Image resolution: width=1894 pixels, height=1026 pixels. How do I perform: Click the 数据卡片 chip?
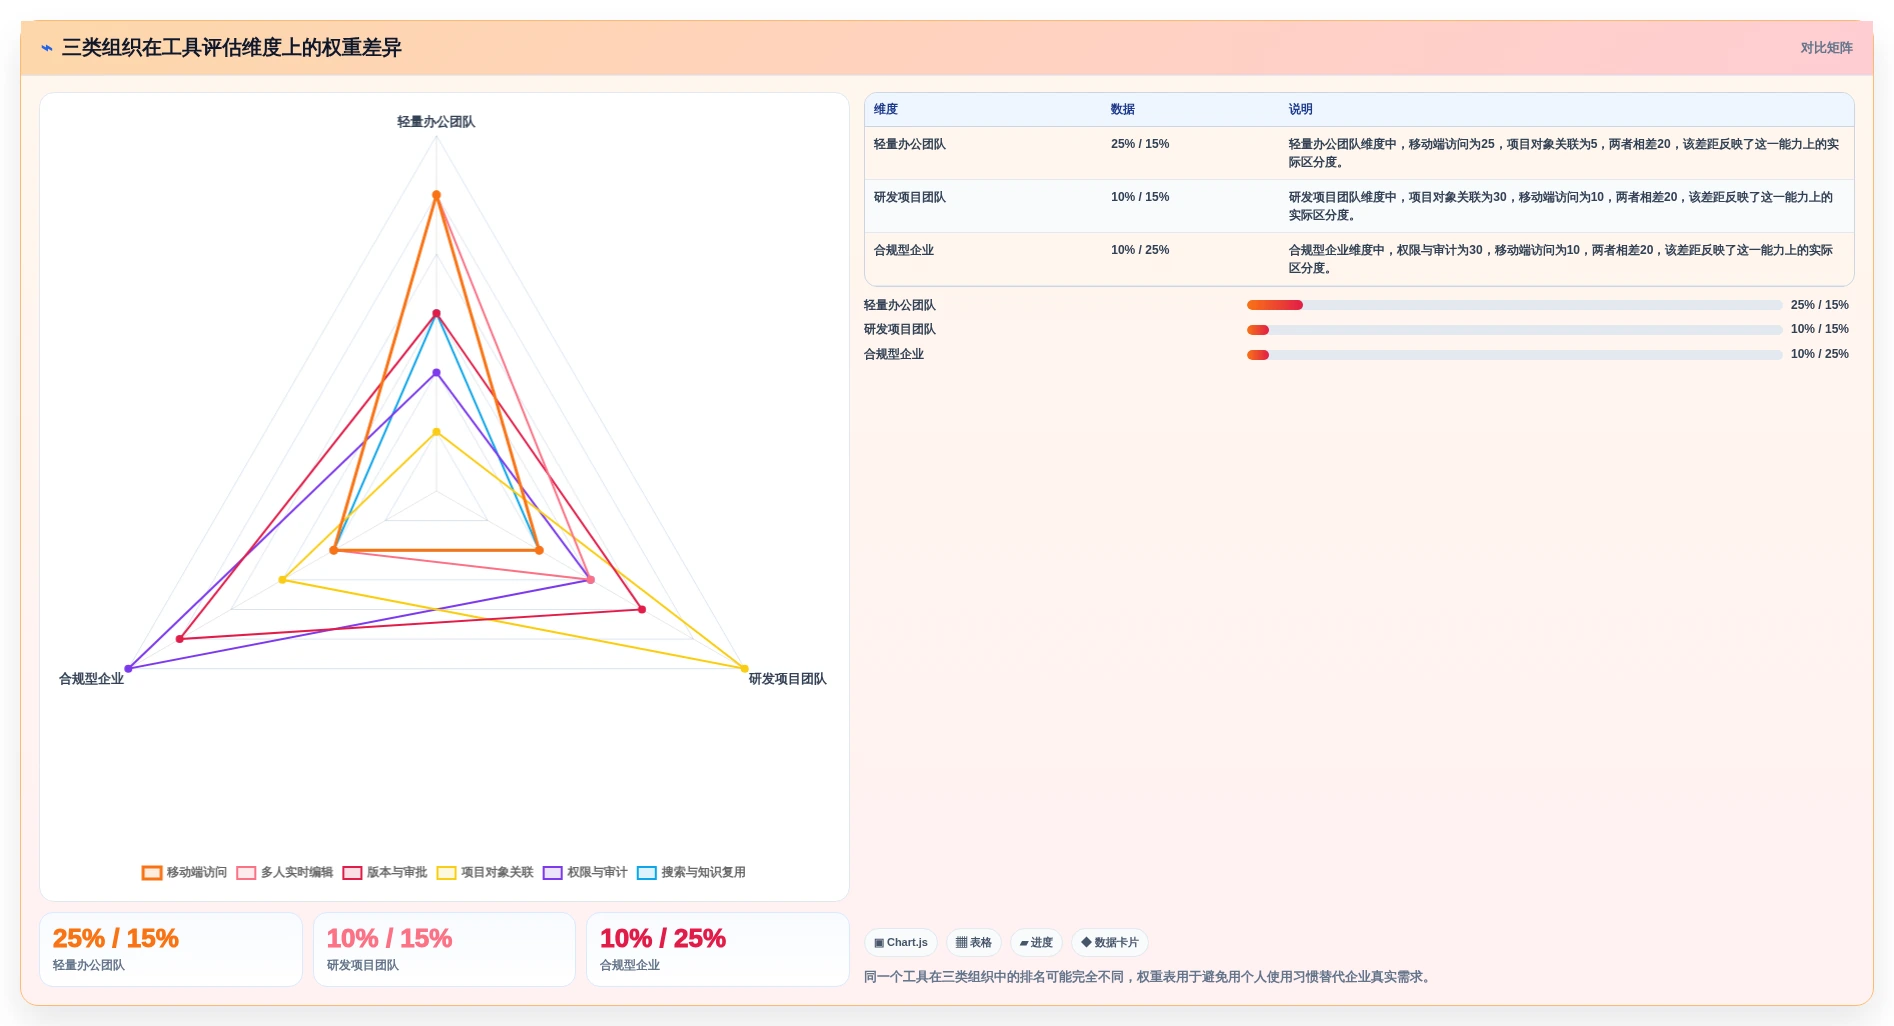pos(1110,942)
